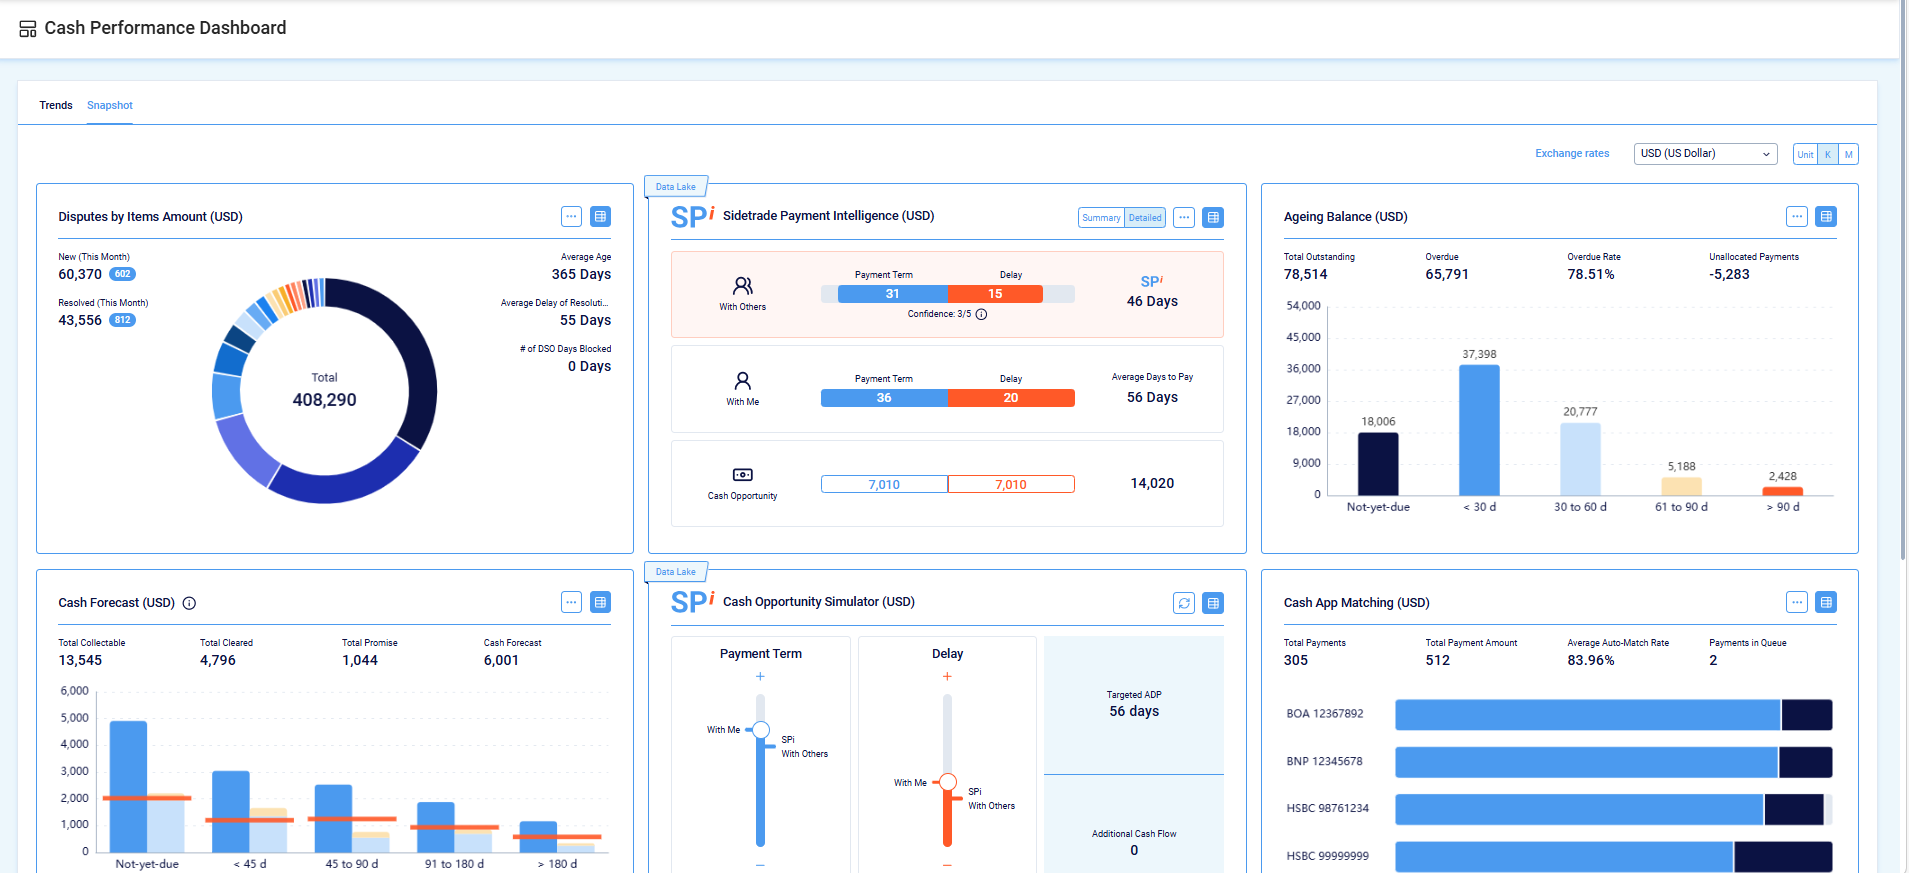
Task: Click the HSBC 99999999 matching bar
Action: [x=1613, y=857]
